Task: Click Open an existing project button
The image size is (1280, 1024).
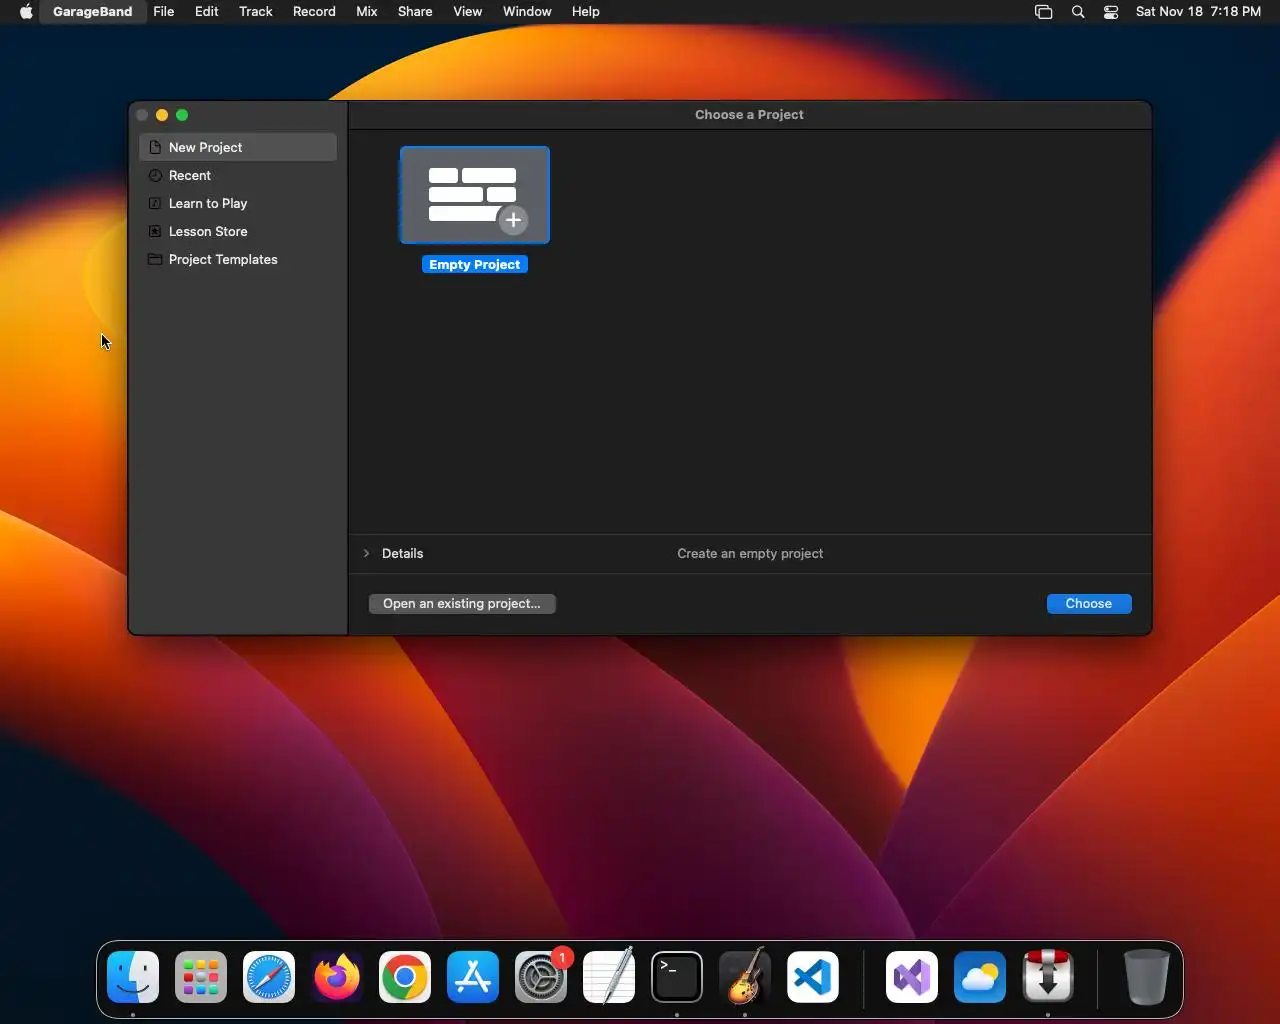Action: point(462,603)
